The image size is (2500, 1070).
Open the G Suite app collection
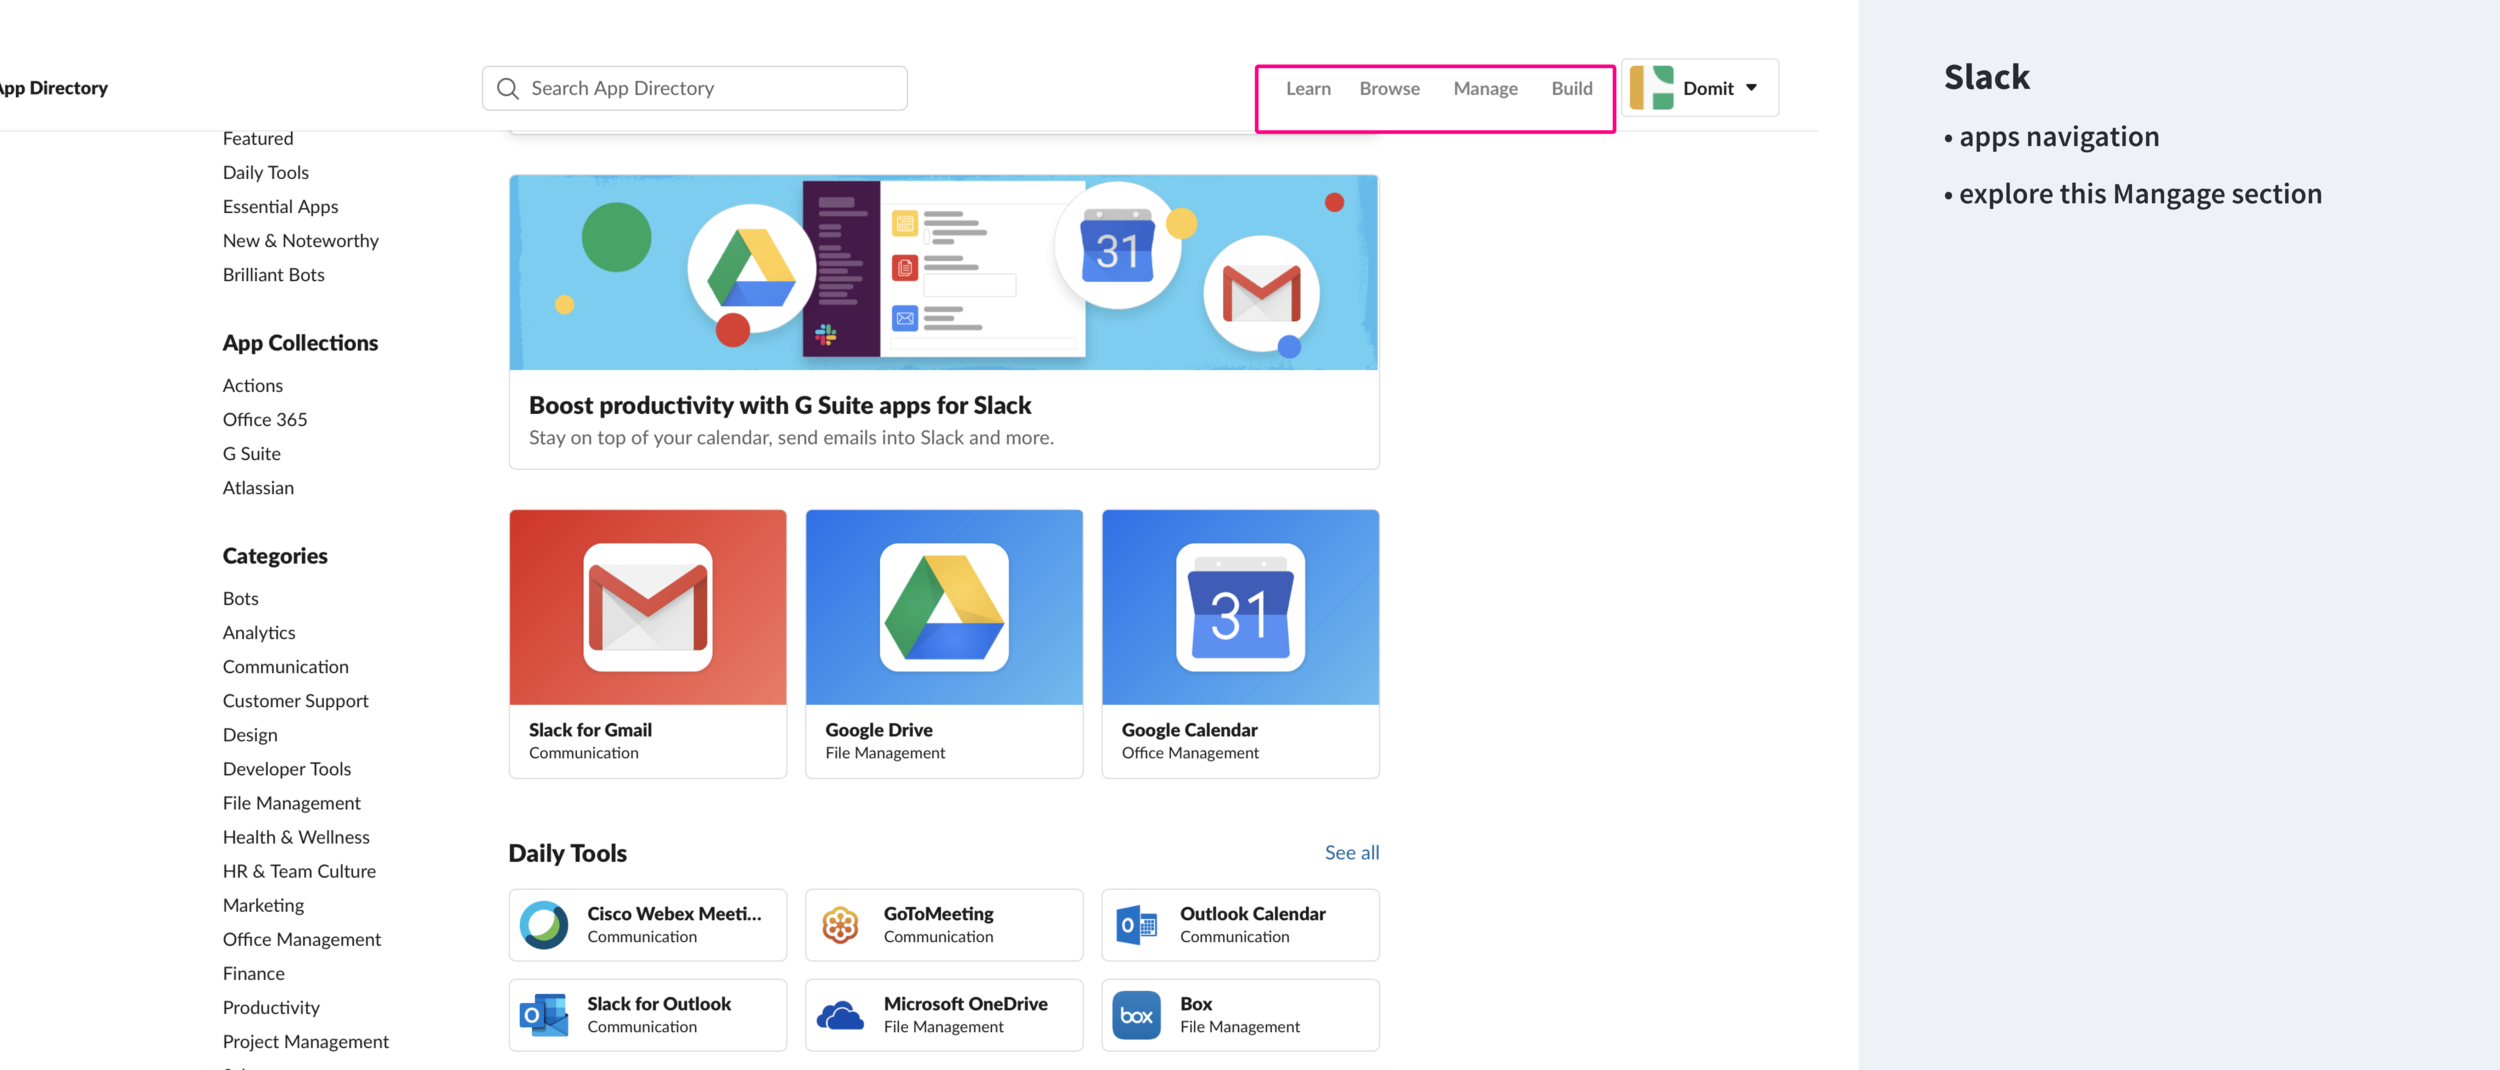[x=252, y=453]
